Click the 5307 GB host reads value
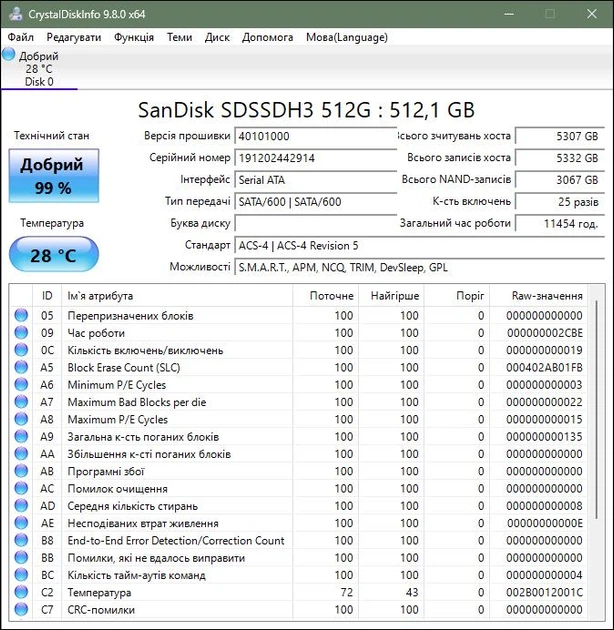 (x=560, y=136)
